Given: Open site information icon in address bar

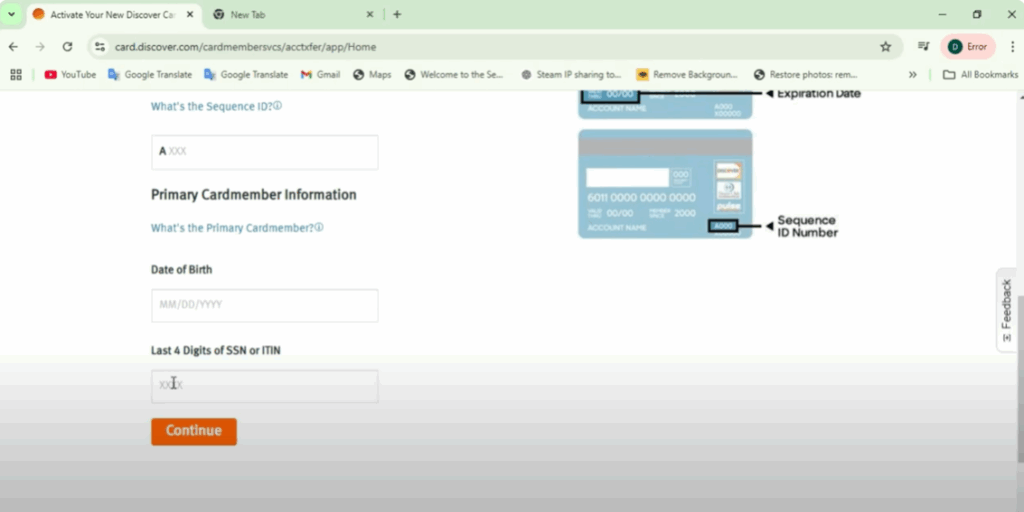Looking at the screenshot, I should 100,47.
